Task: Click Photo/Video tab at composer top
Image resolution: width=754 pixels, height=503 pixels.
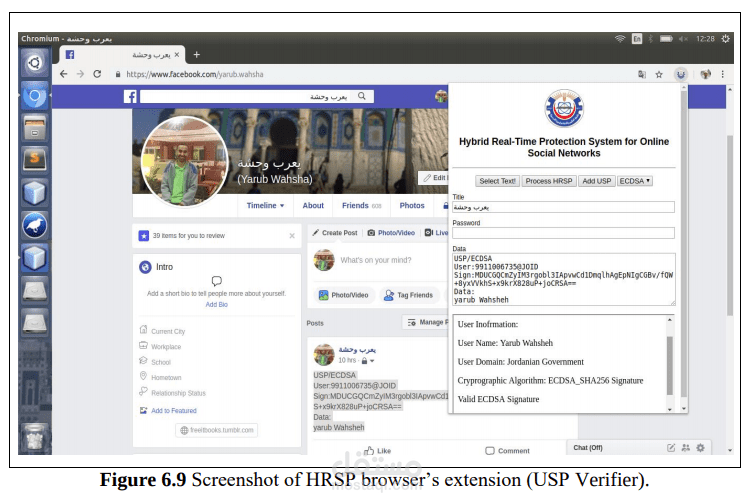Action: [391, 233]
